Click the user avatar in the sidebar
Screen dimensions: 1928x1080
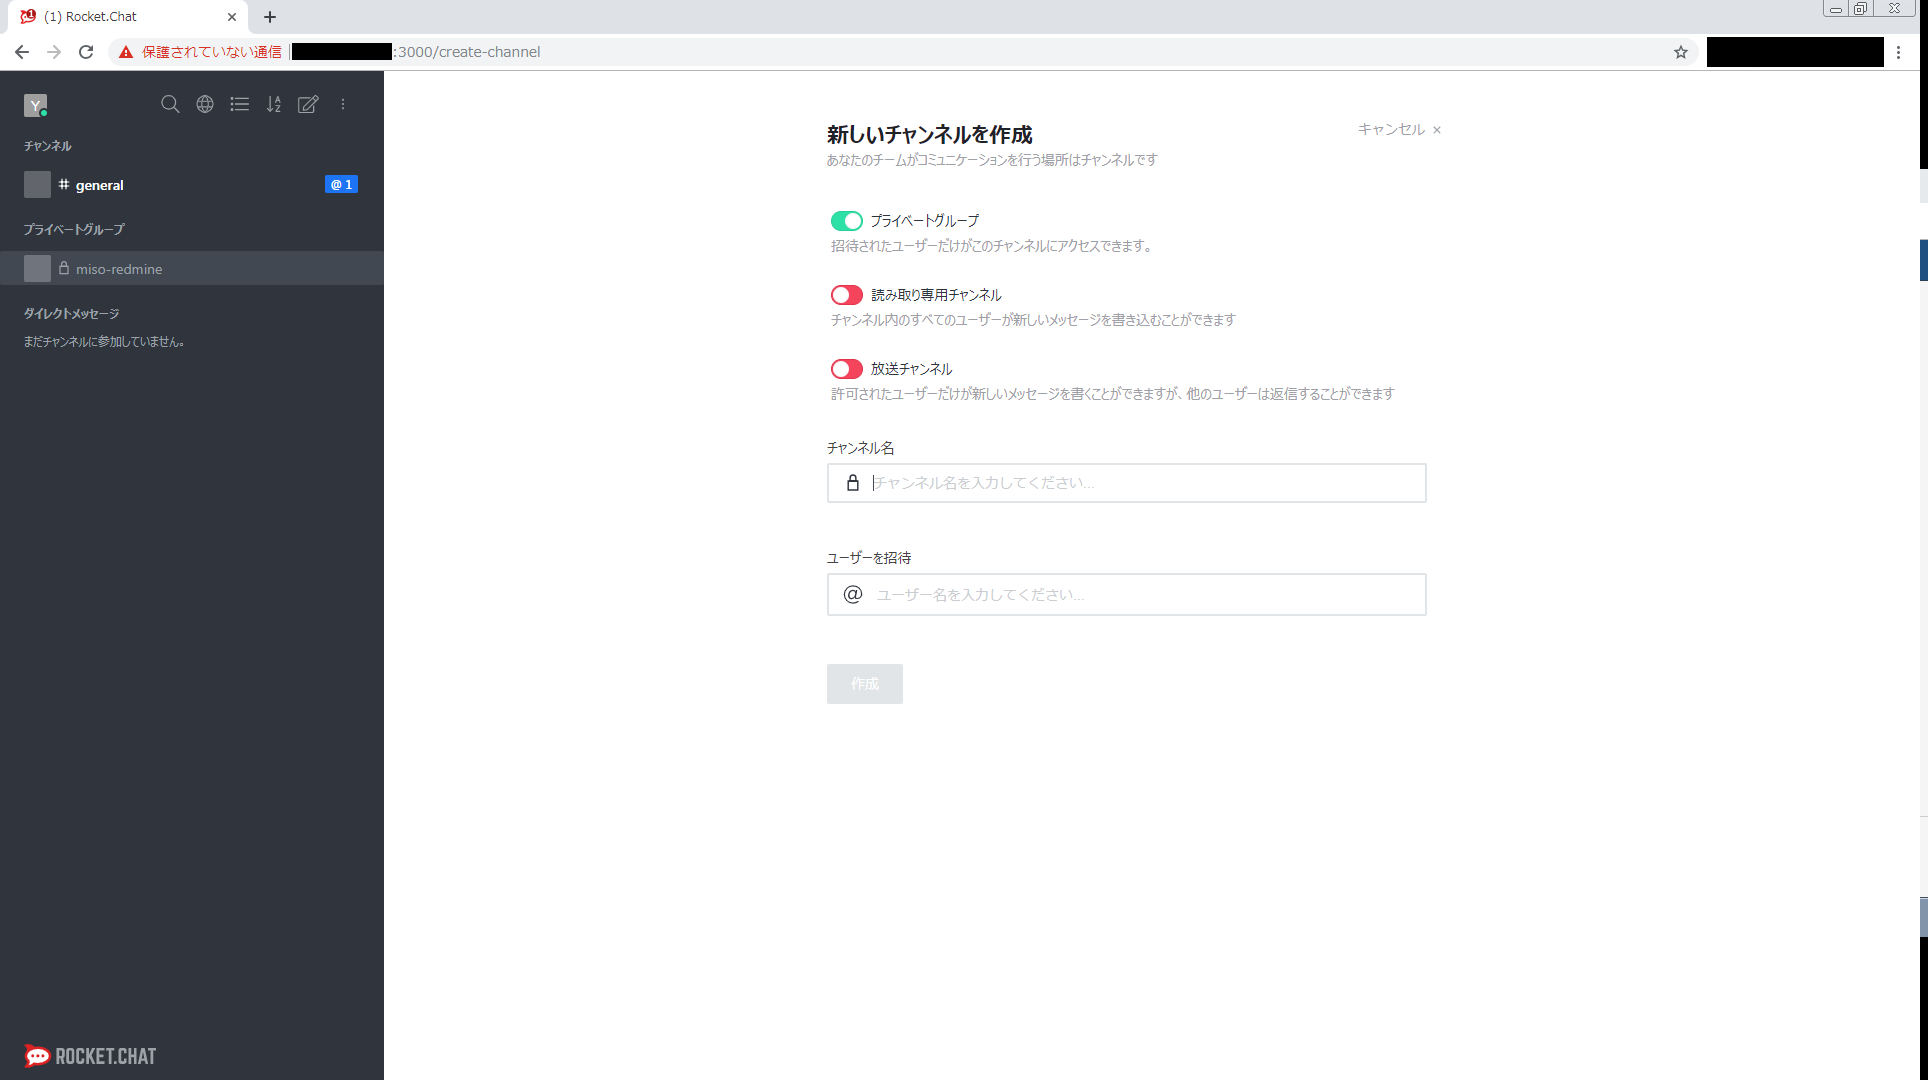click(x=36, y=105)
